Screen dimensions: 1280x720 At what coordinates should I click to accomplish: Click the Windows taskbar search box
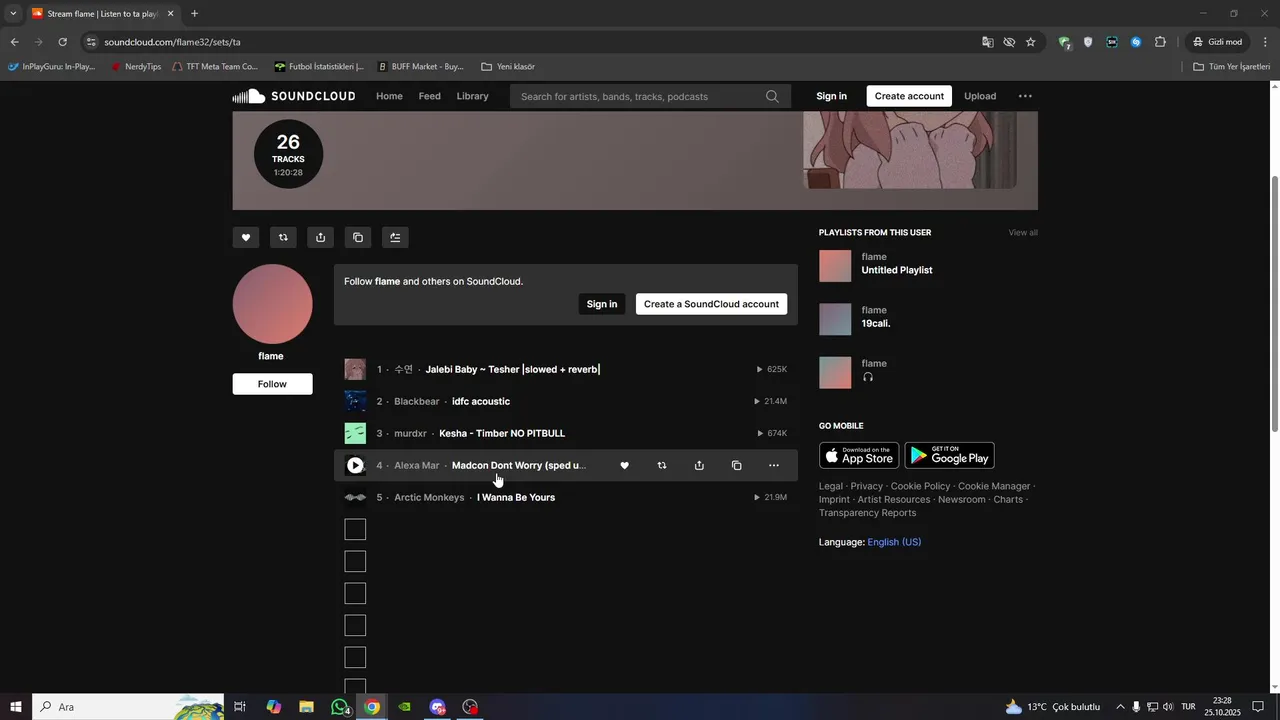[128, 707]
